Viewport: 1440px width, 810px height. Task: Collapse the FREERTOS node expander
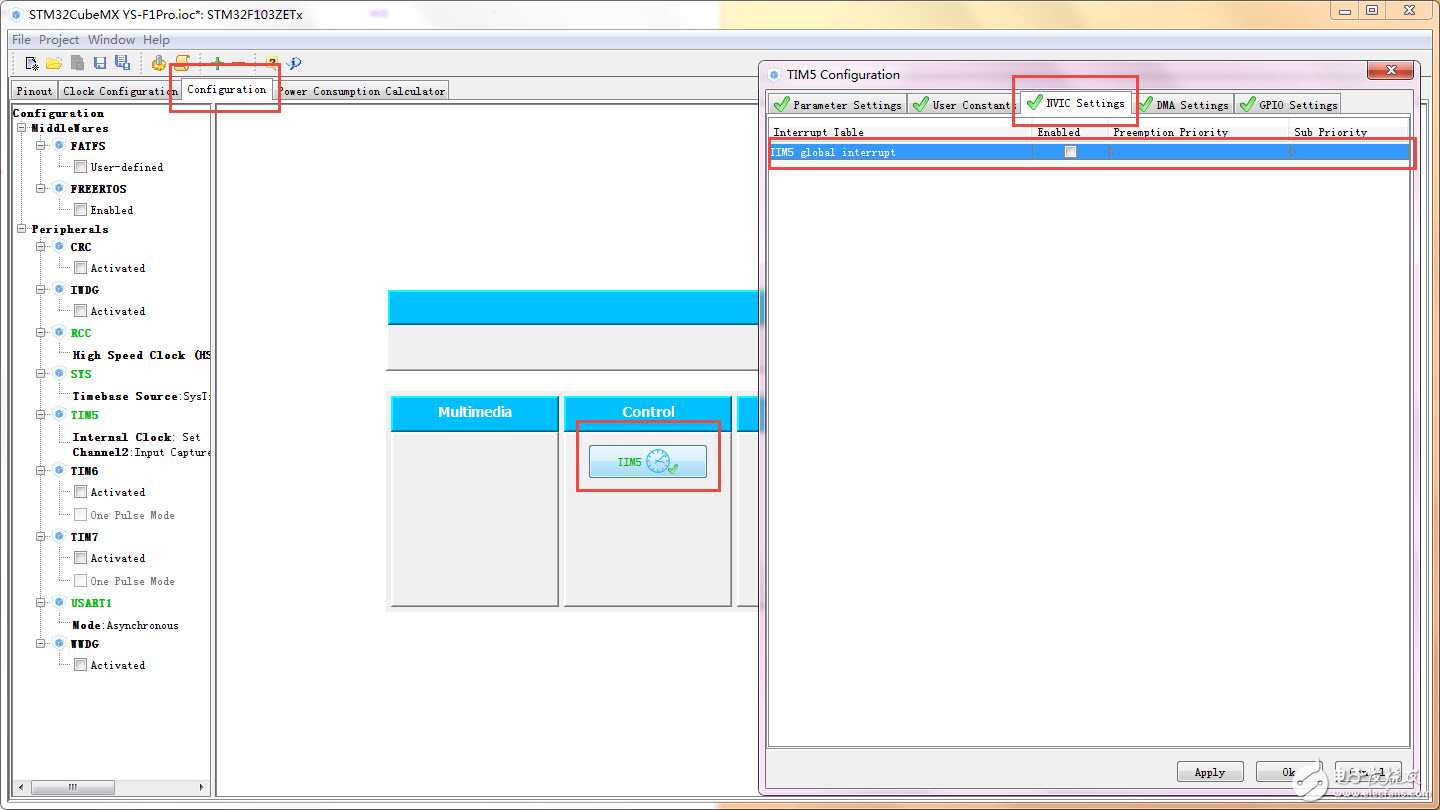[42, 188]
